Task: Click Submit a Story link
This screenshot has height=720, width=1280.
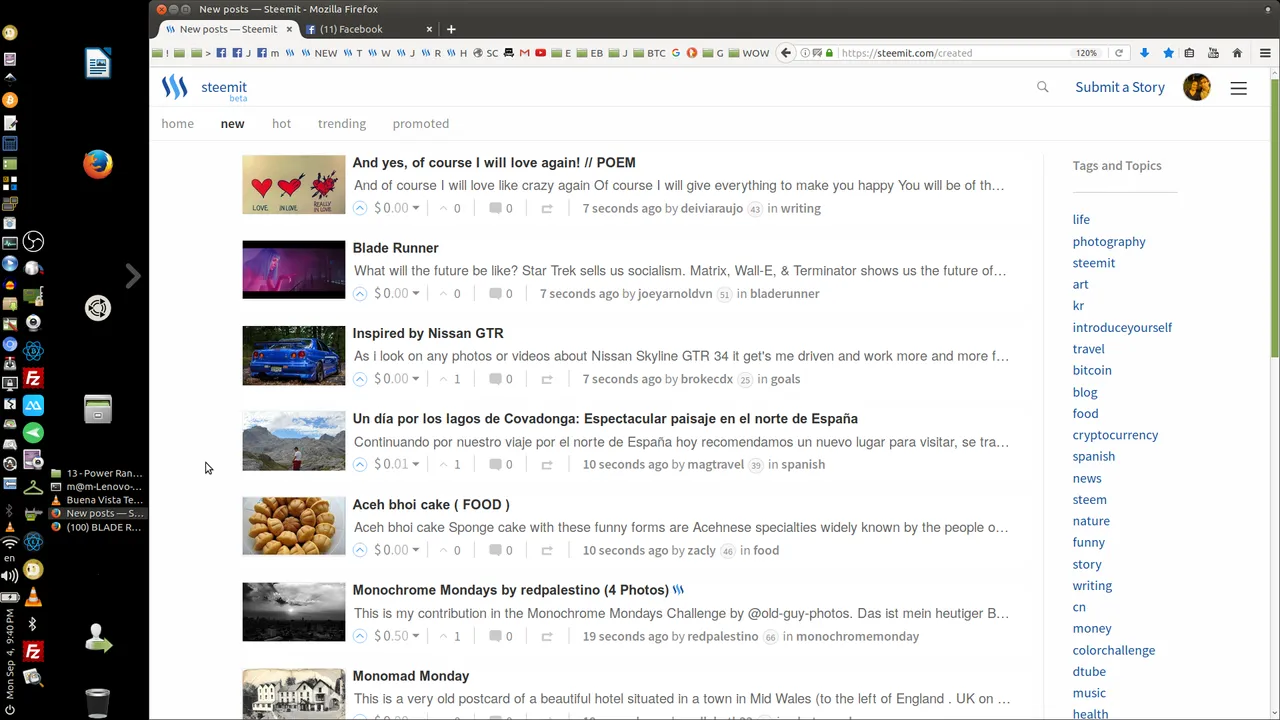Action: 1120,87
